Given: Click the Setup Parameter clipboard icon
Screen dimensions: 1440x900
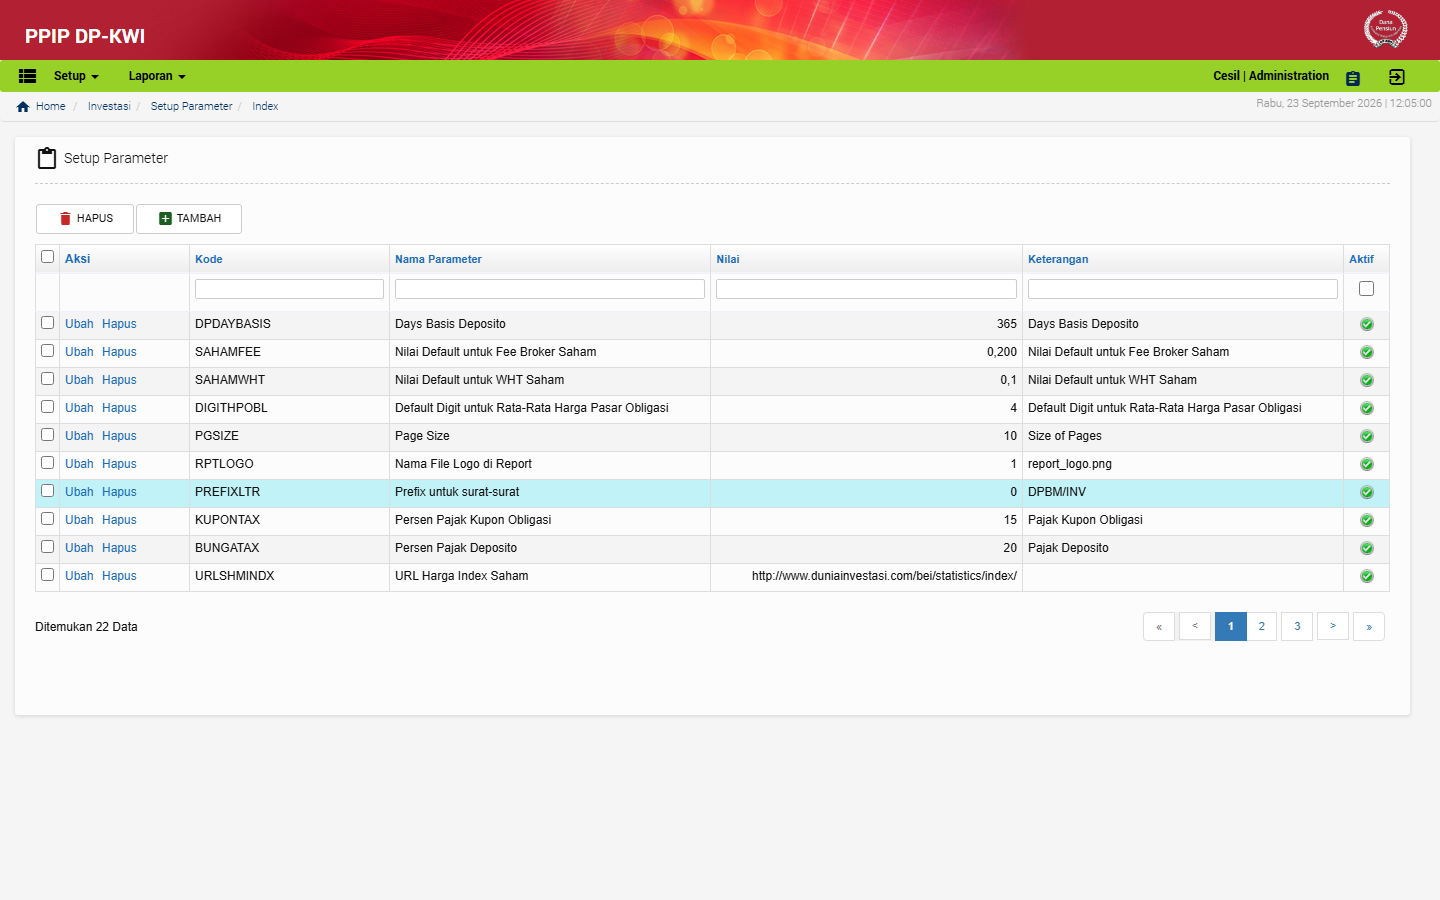Looking at the screenshot, I should point(47,158).
